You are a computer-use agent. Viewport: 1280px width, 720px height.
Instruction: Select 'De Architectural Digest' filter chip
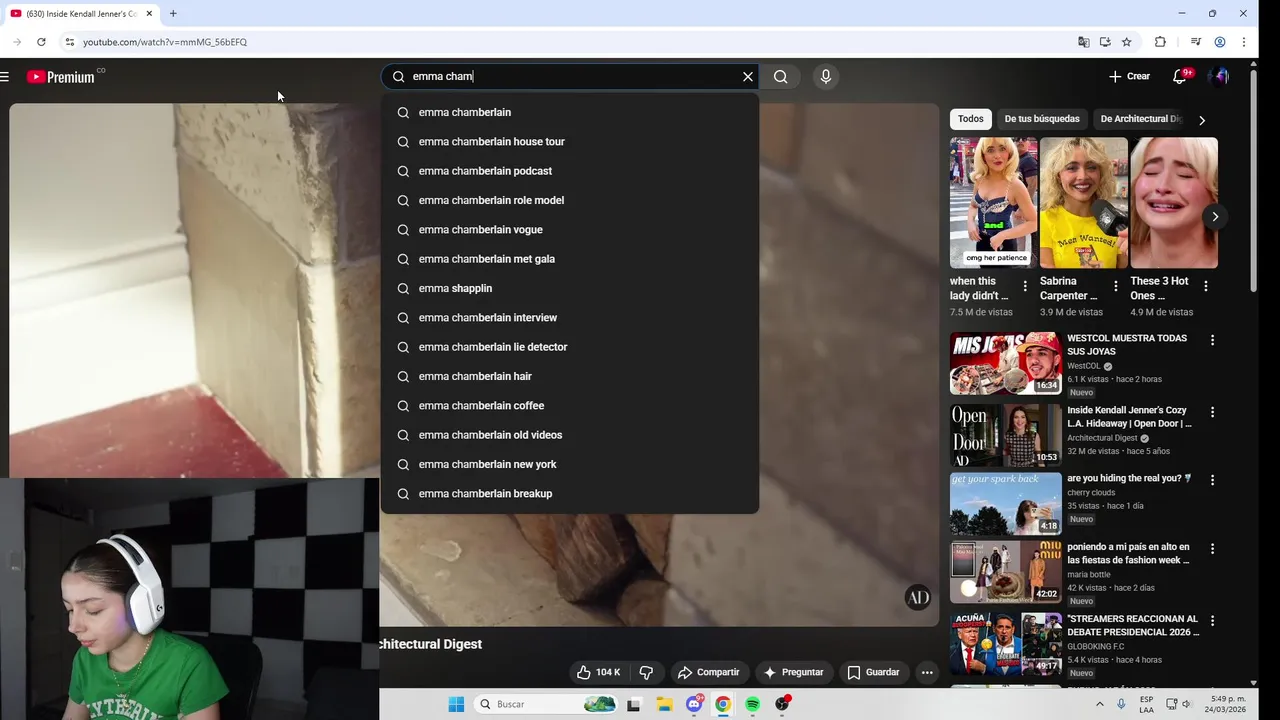[x=1140, y=119]
